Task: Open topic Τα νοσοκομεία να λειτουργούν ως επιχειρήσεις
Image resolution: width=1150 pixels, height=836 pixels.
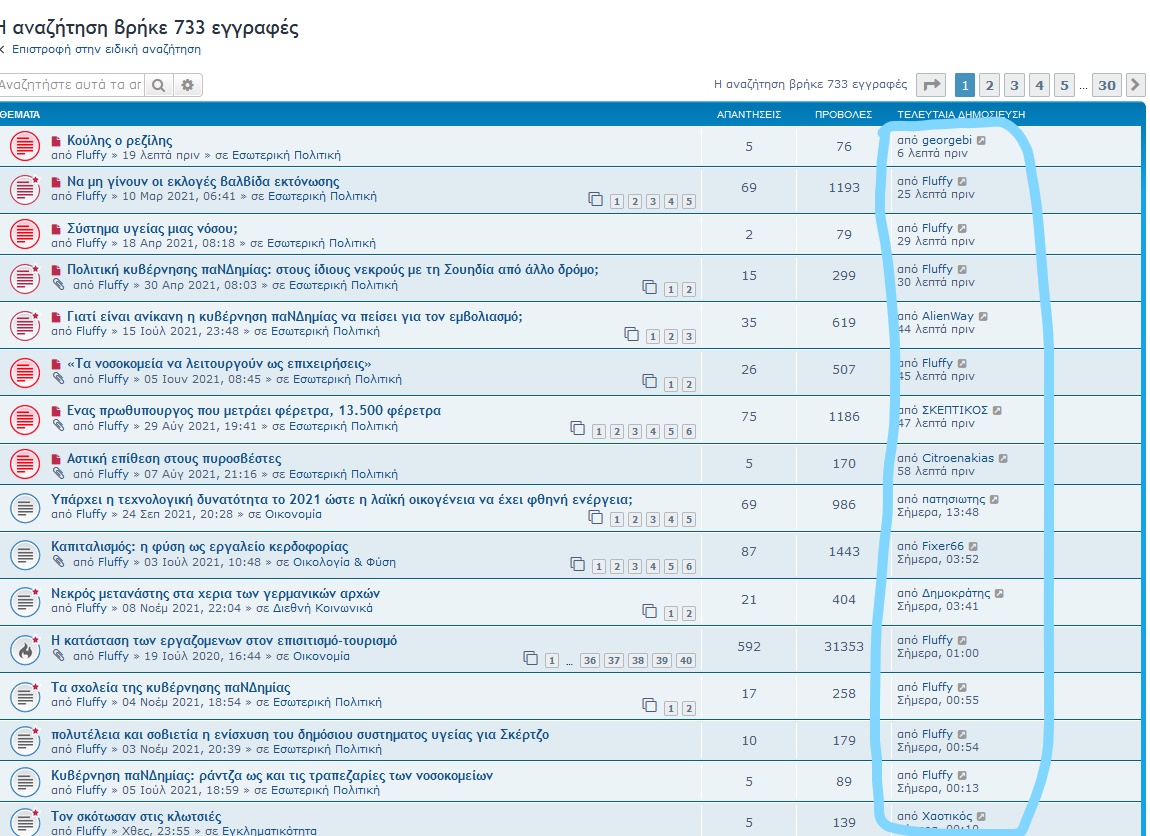Action: pyautogui.click(x=219, y=363)
